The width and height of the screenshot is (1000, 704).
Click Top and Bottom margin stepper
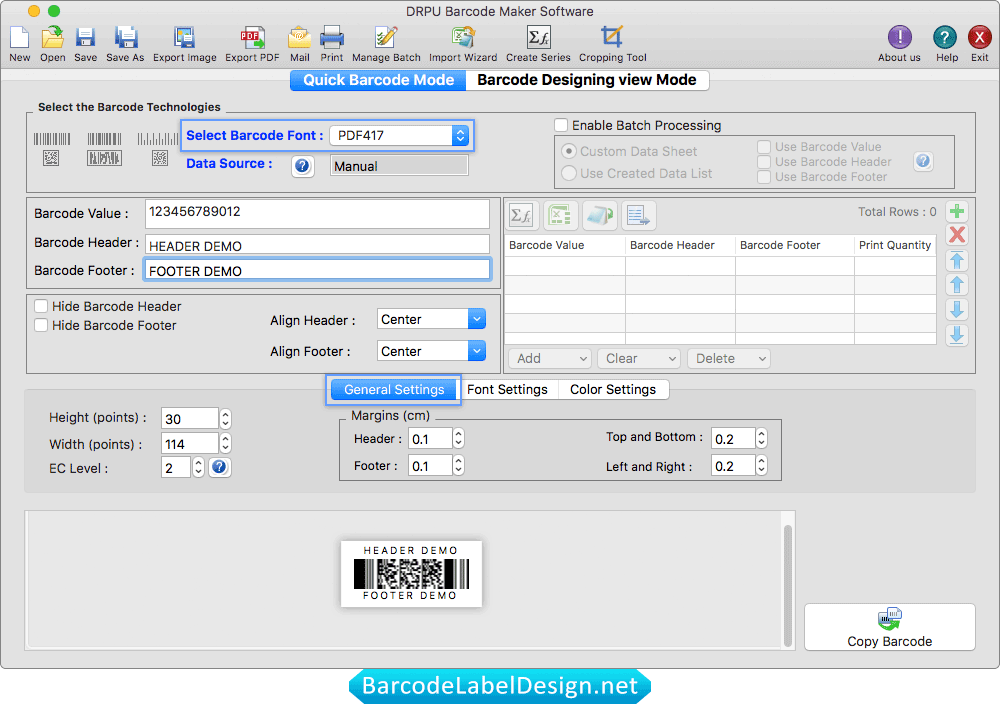click(x=761, y=438)
